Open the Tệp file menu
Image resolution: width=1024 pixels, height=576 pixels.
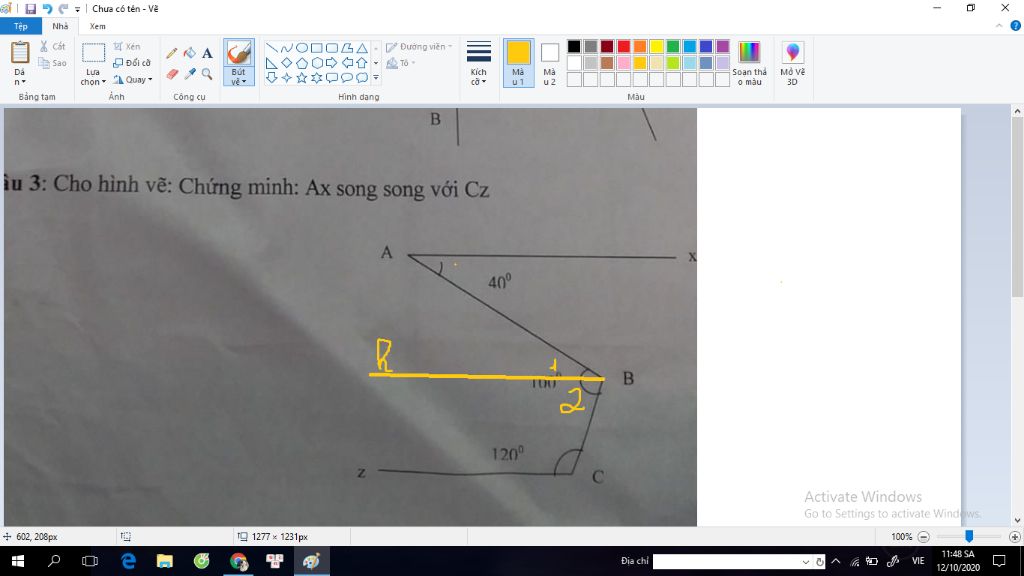[x=21, y=26]
